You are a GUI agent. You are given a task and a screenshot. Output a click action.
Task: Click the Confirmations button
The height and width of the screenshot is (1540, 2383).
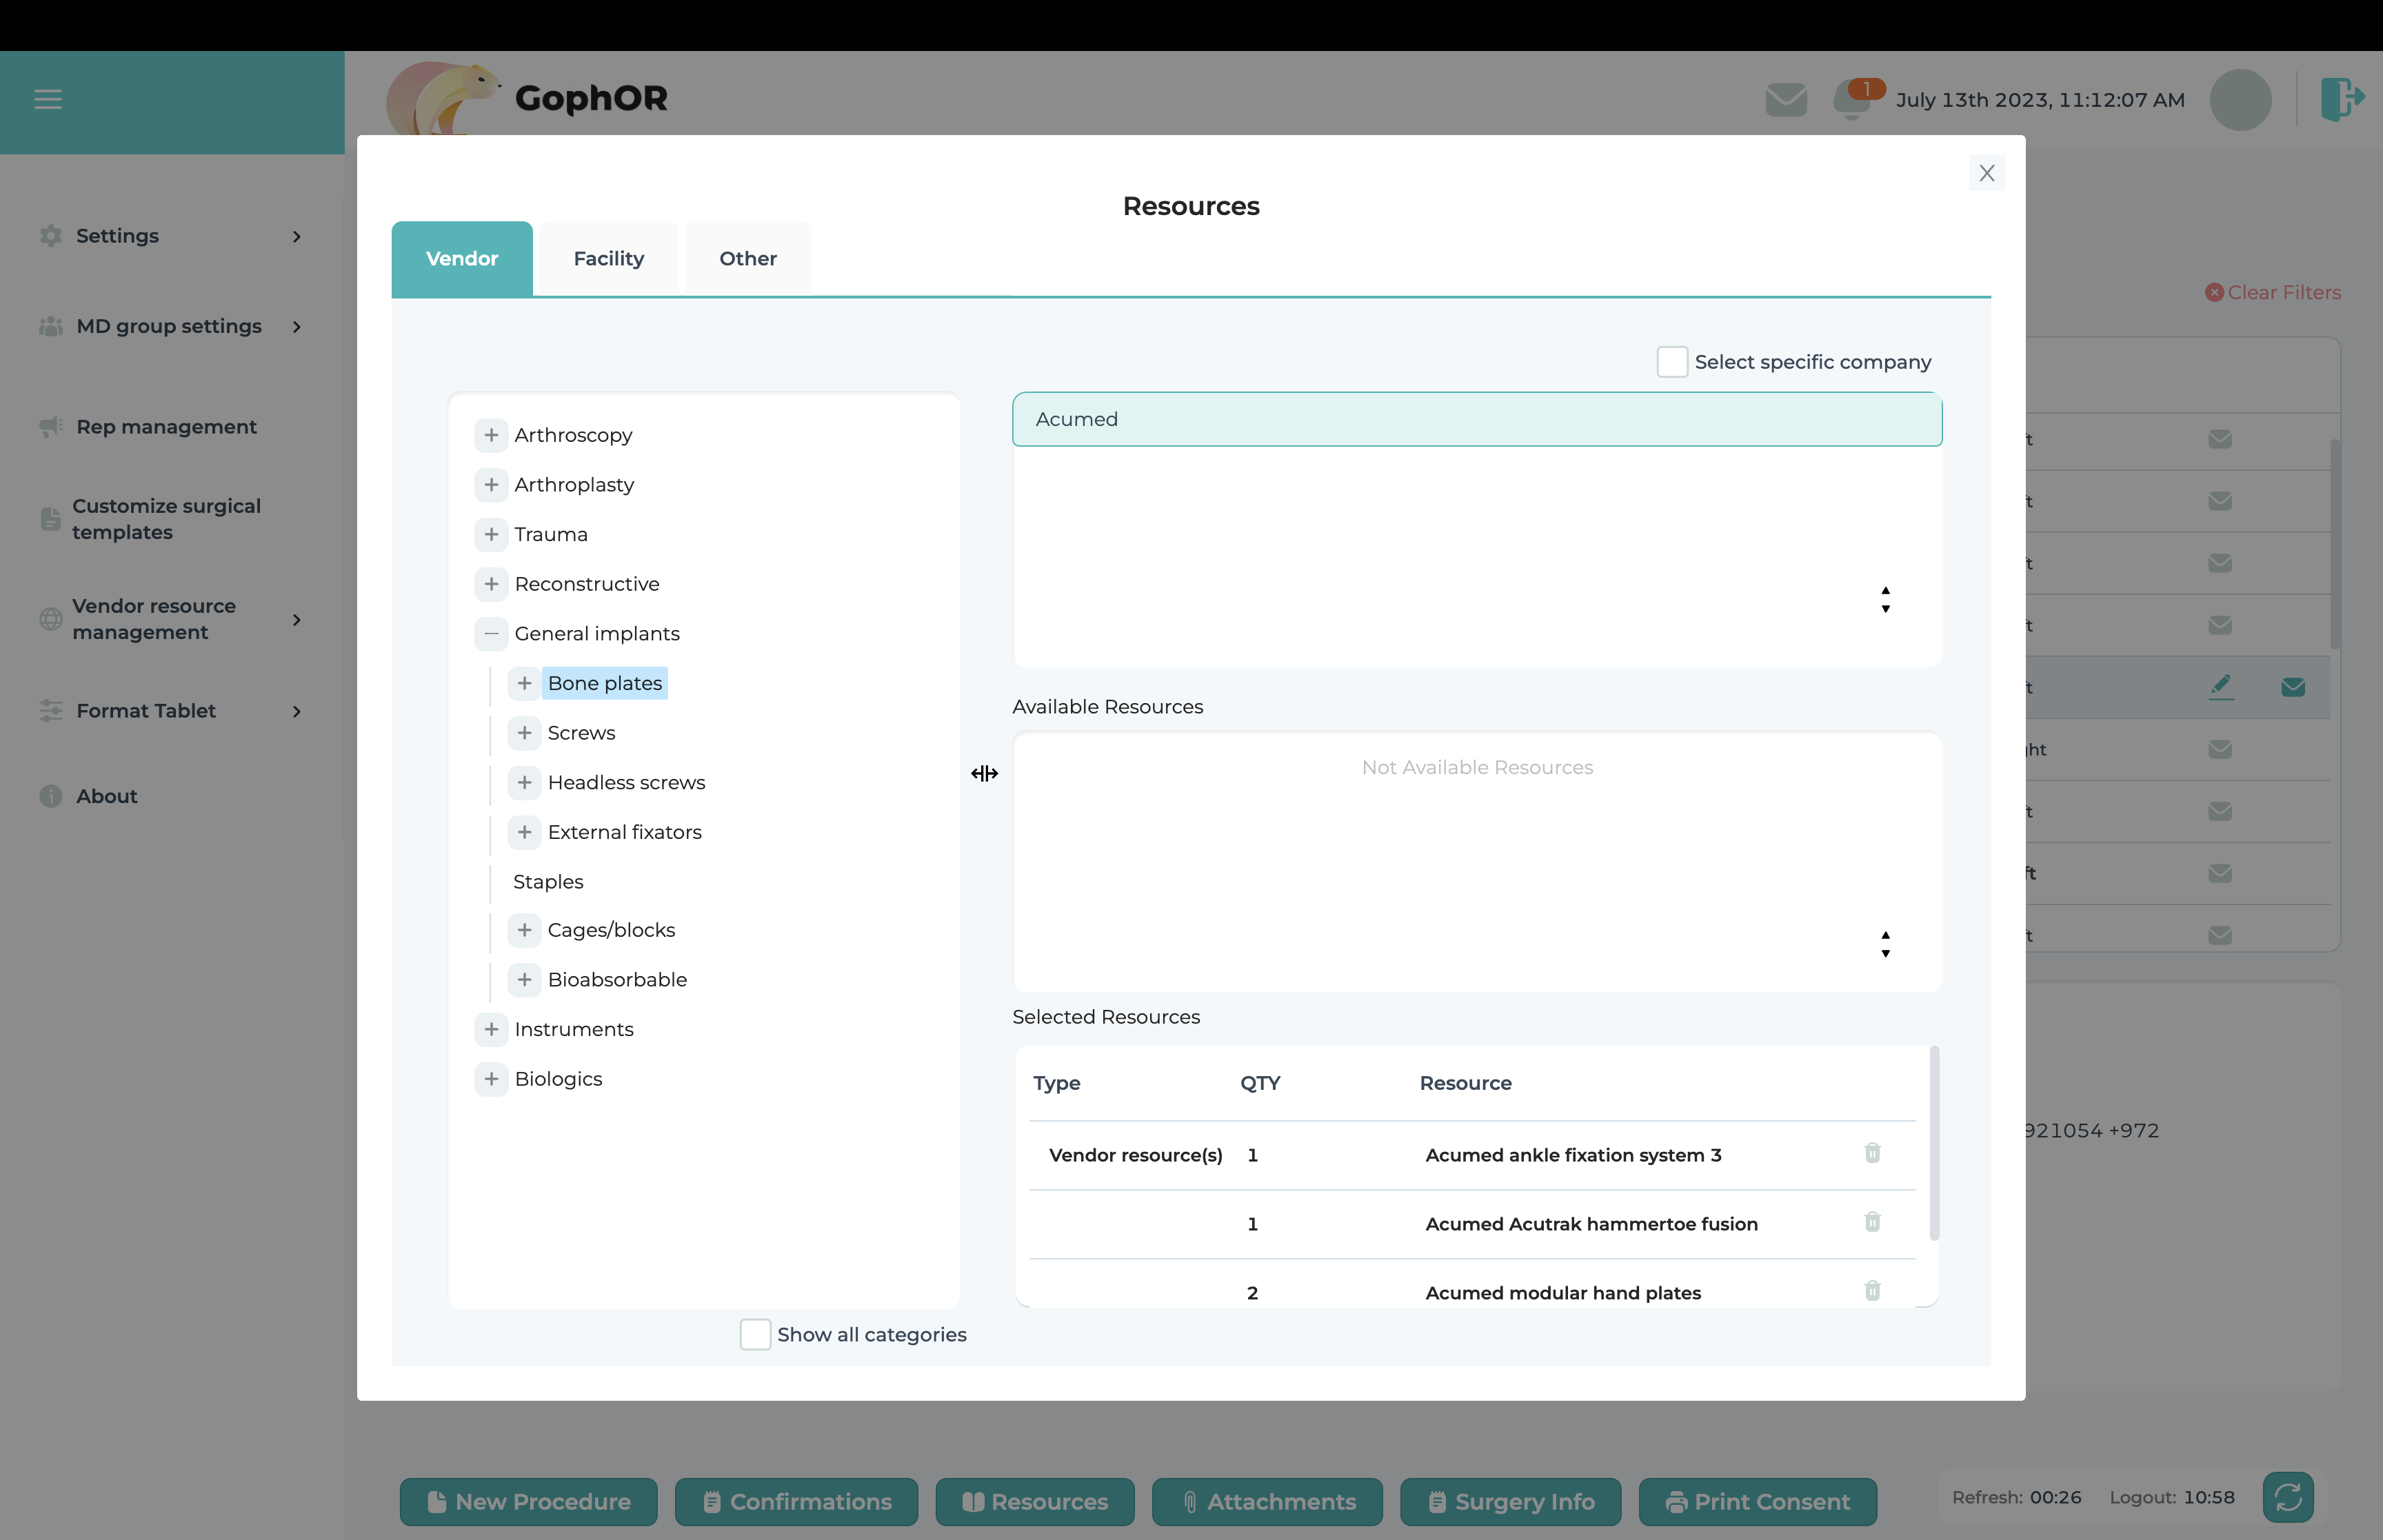click(x=797, y=1501)
